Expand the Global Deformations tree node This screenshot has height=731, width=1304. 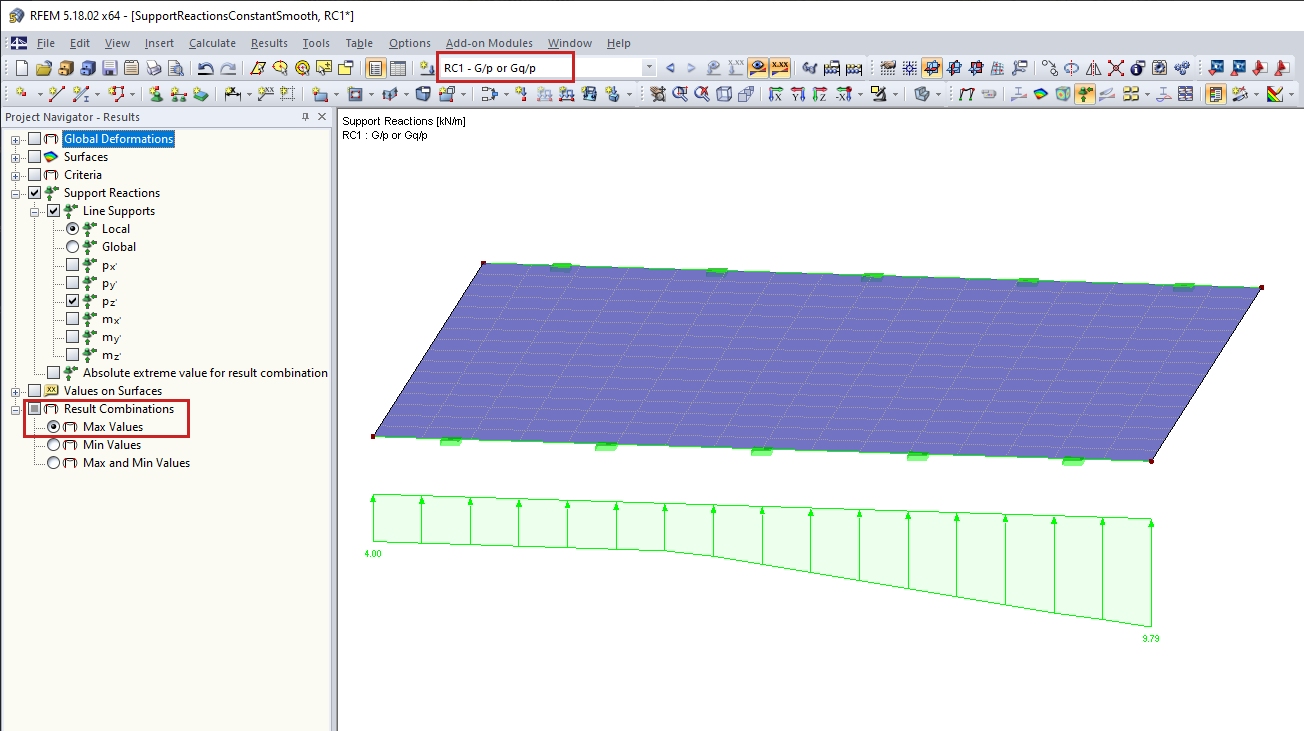(x=16, y=139)
